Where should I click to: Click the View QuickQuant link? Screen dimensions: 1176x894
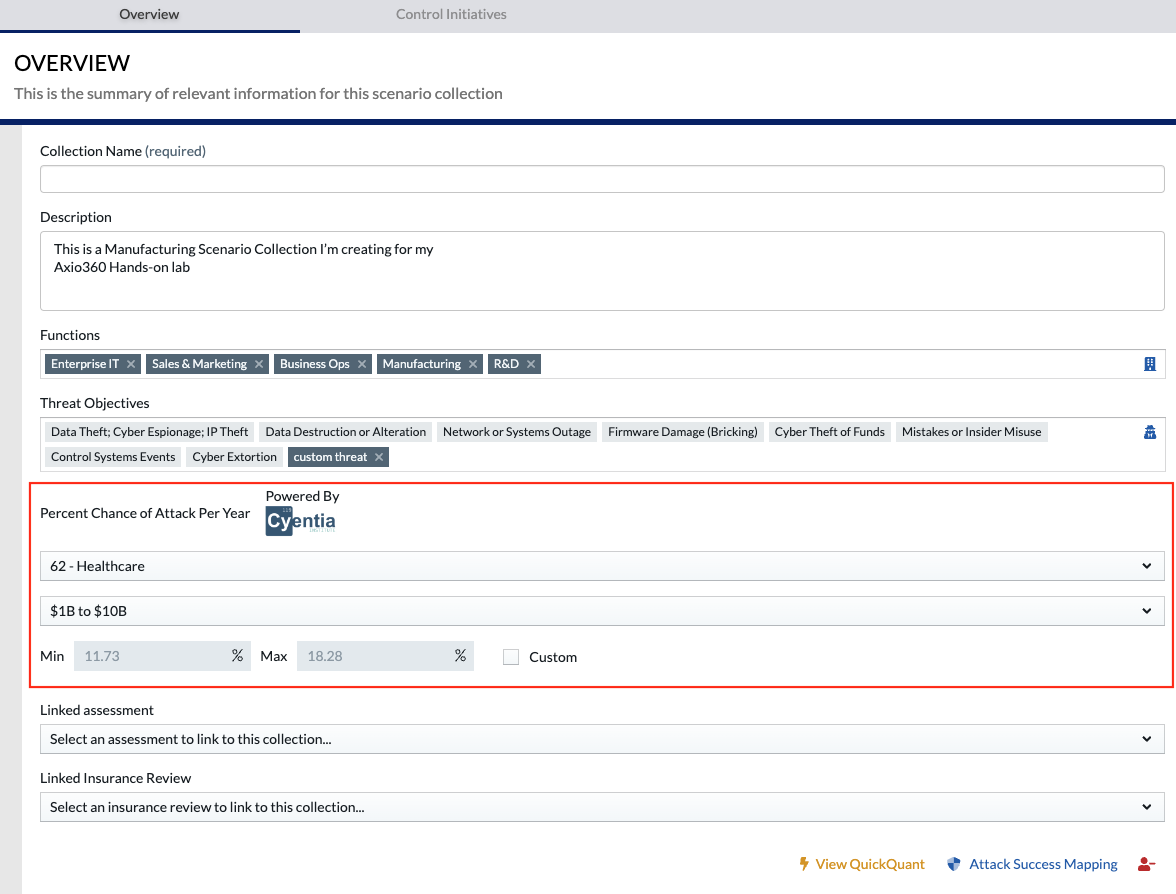point(862,864)
